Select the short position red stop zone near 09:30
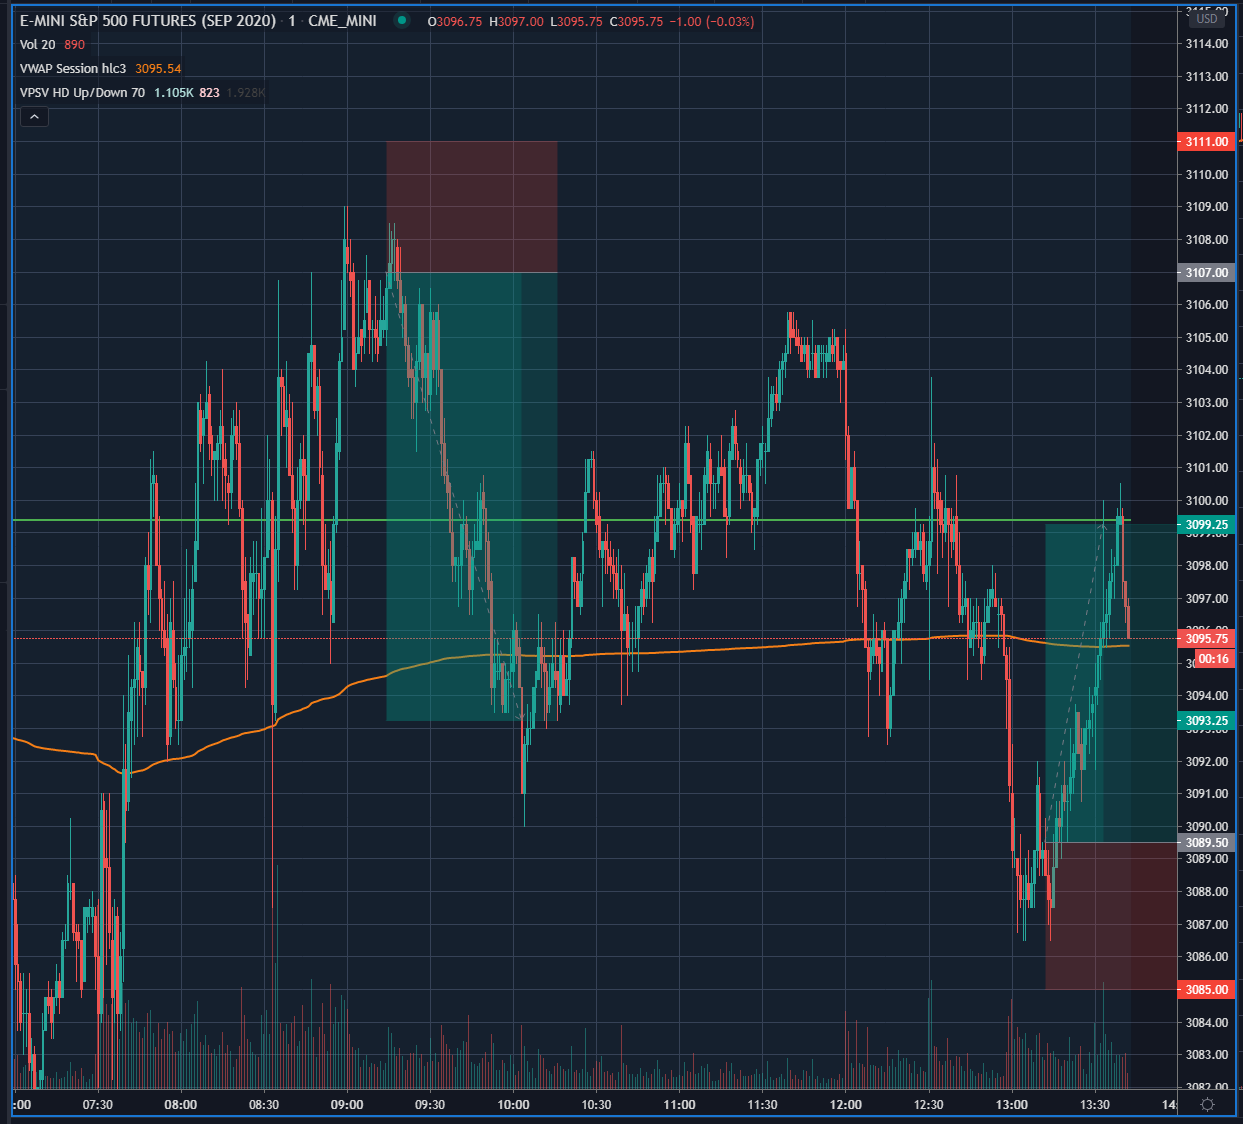 pos(472,207)
